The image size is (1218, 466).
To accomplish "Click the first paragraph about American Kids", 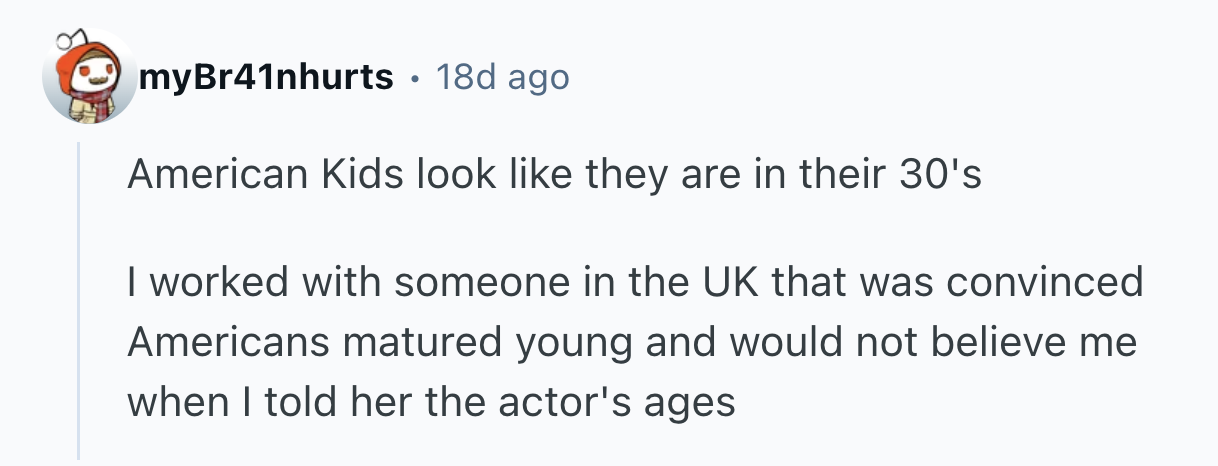I will click(554, 176).
